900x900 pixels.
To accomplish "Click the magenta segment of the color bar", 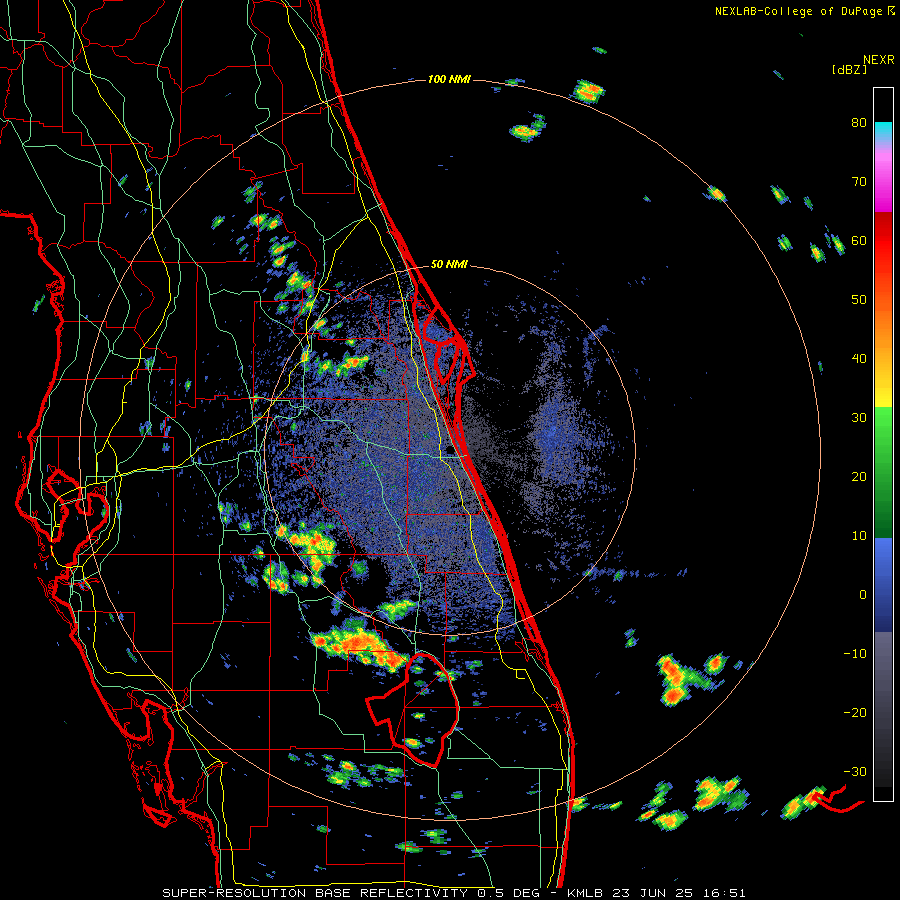I will coord(883,184).
